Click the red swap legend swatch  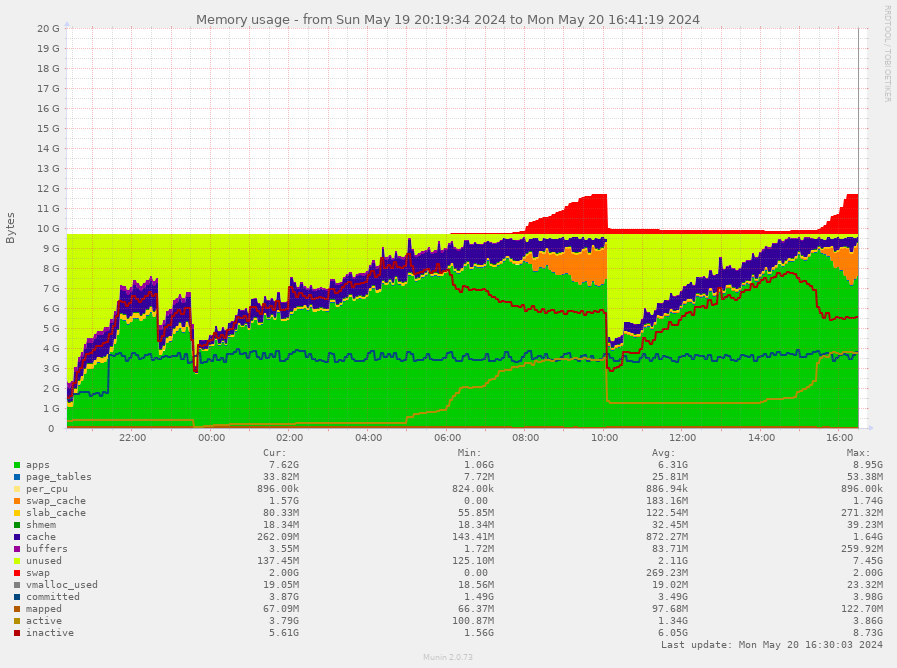point(17,573)
